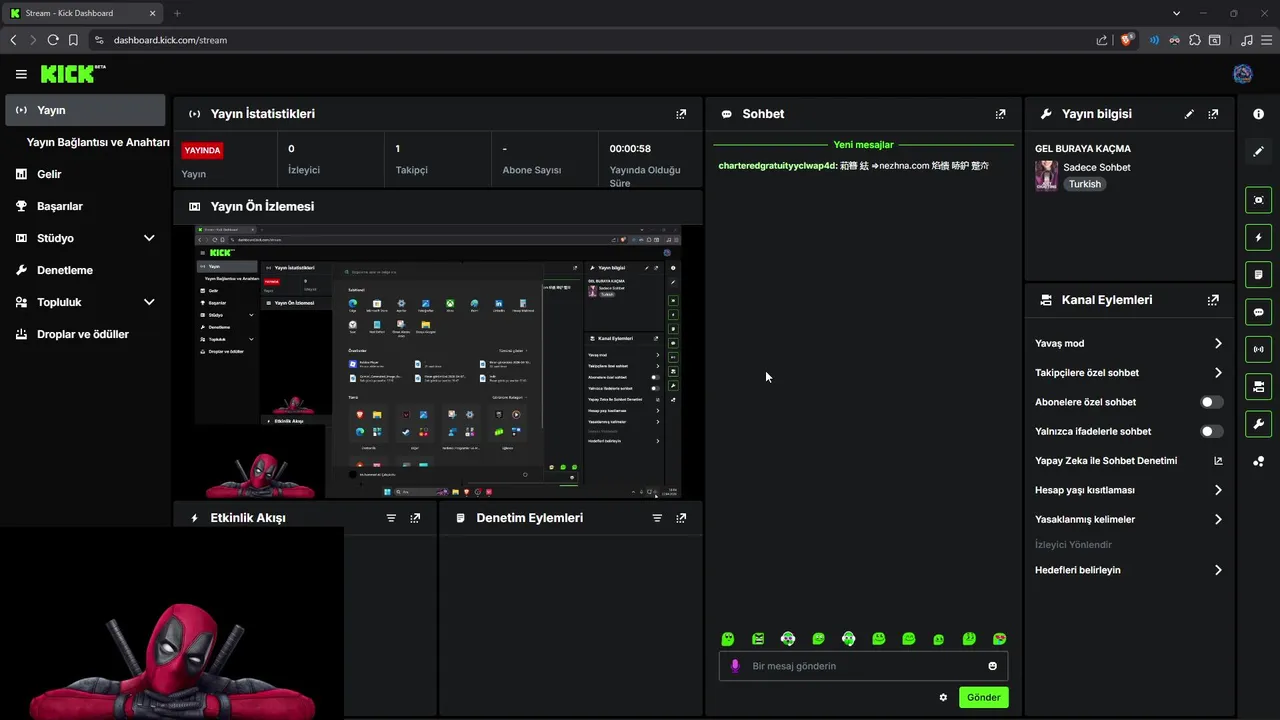Open the browser tab list dropdown arrow
The height and width of the screenshot is (720, 1280).
pyautogui.click(x=1176, y=13)
